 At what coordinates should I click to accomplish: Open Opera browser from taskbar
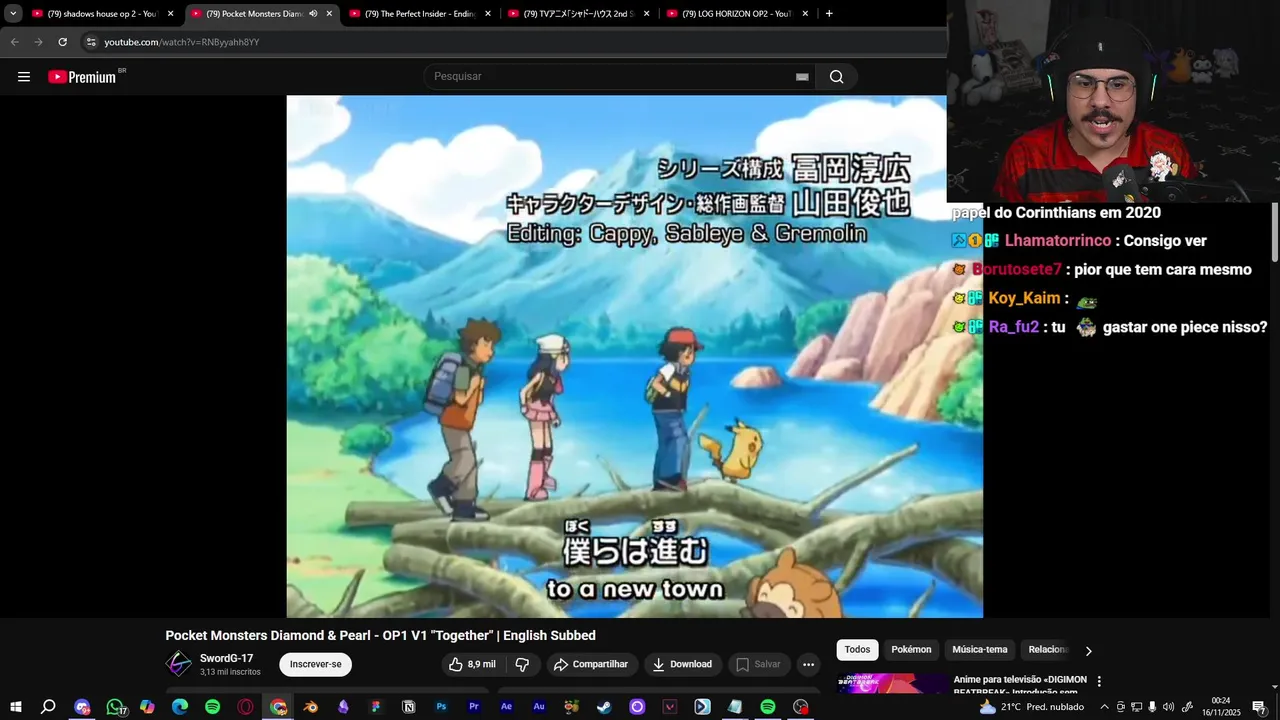(x=245, y=707)
